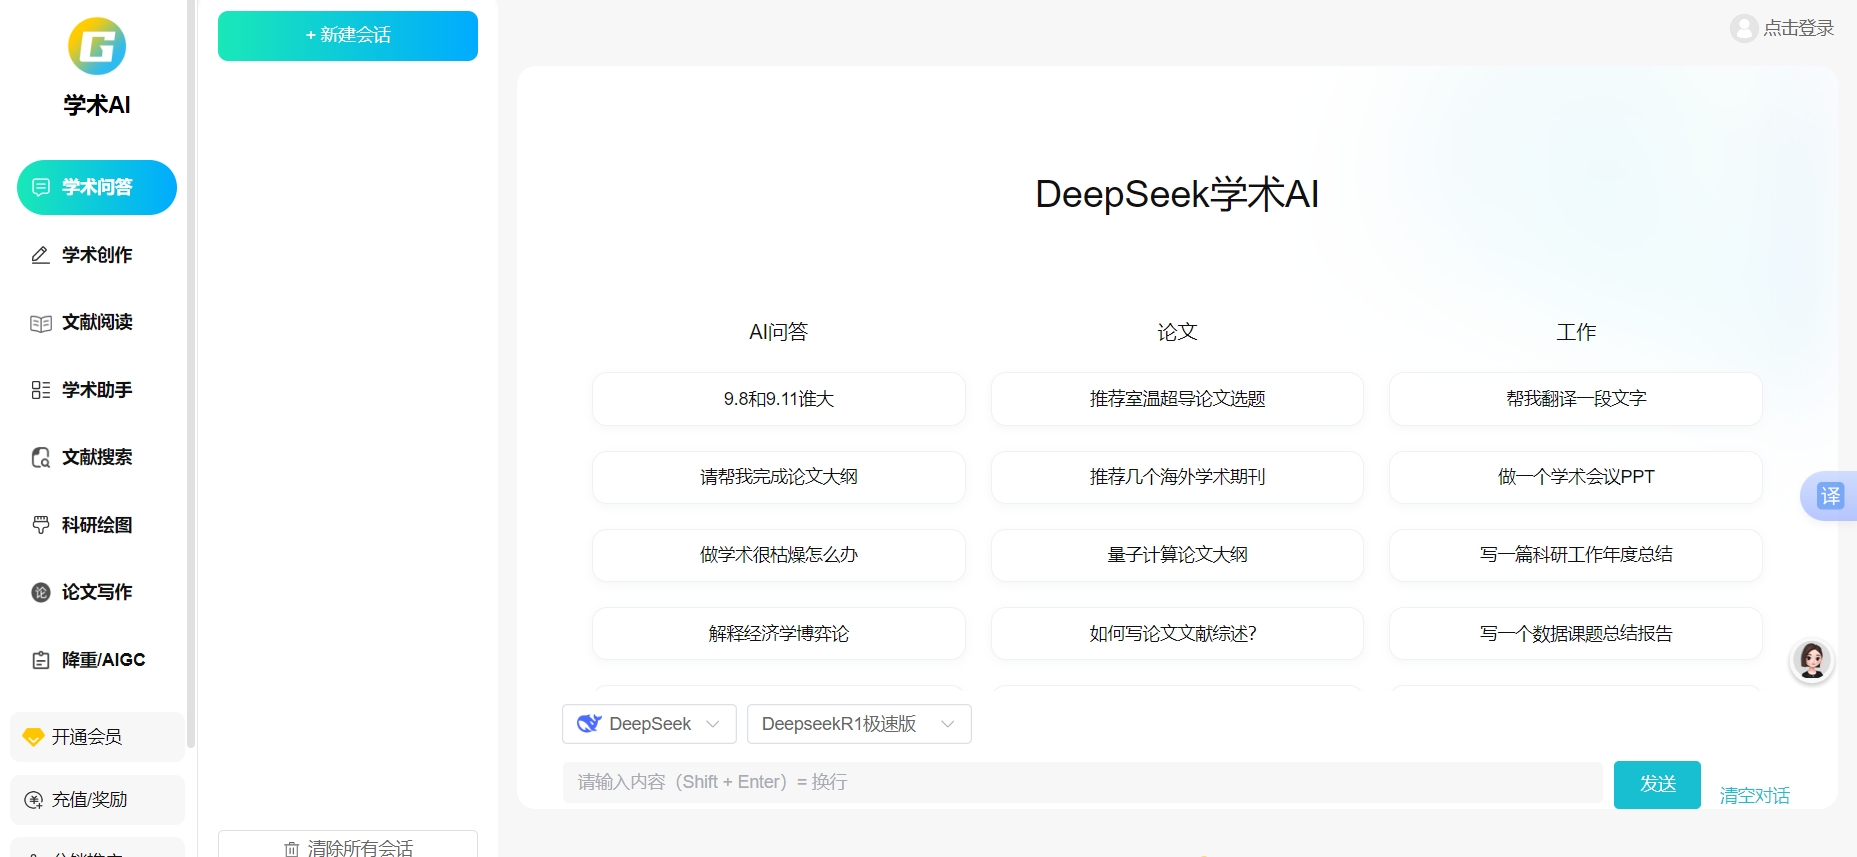Click the 清空对话 link

[x=1754, y=796]
